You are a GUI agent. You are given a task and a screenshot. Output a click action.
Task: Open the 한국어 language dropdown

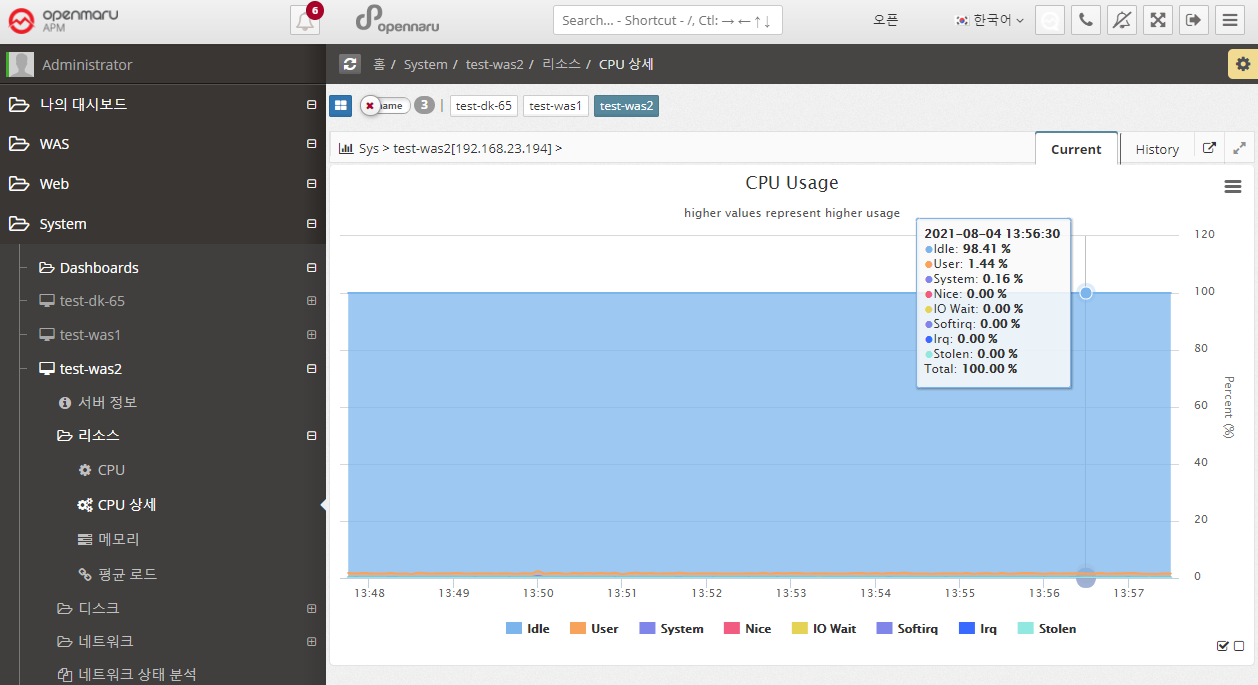tap(990, 20)
